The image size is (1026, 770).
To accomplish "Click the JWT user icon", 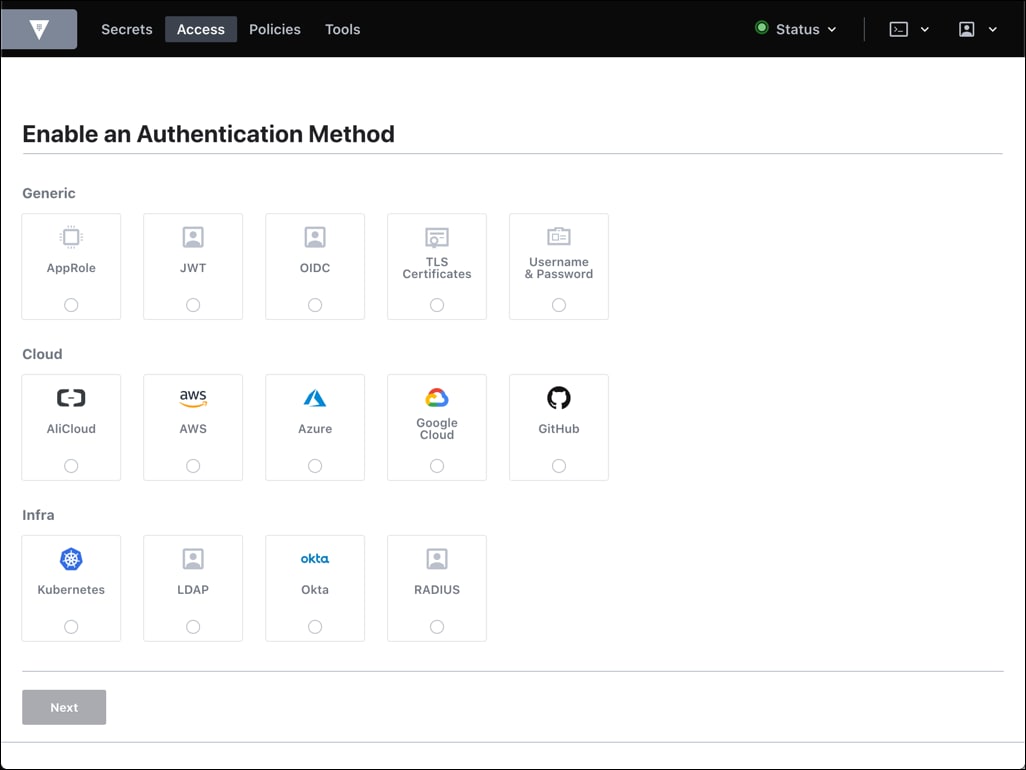I will point(193,237).
